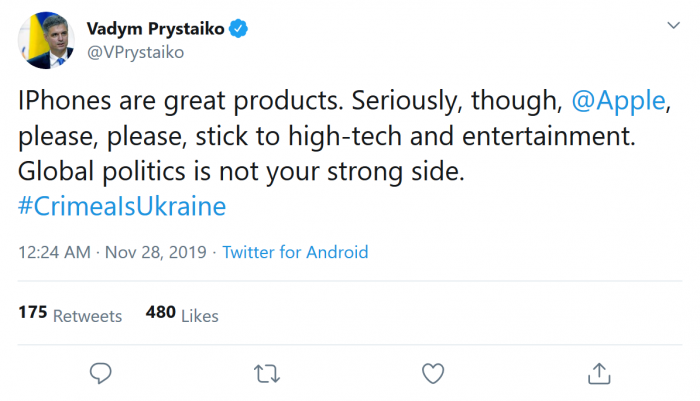Click the 175 retweet count number

pos(33,313)
